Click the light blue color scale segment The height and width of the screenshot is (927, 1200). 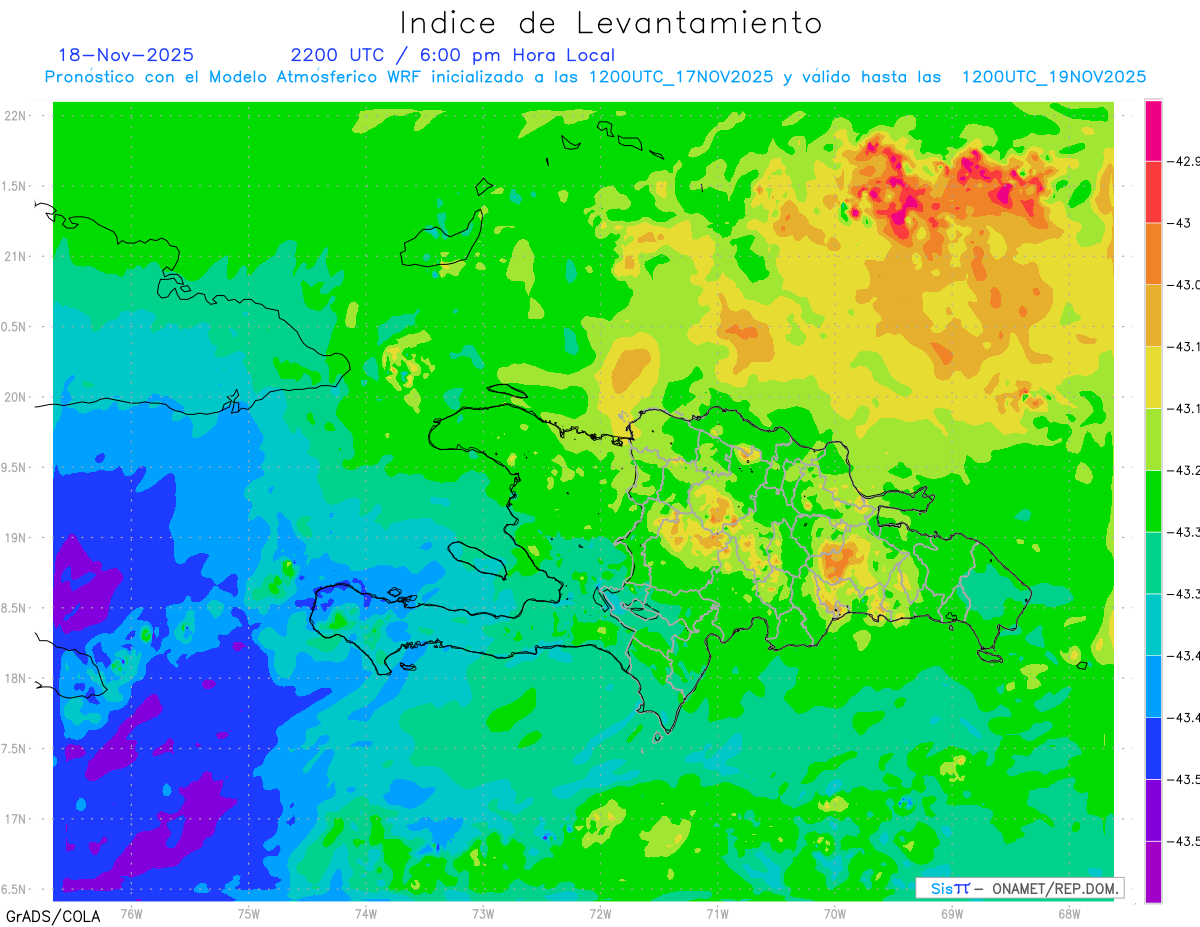[x=1153, y=686]
